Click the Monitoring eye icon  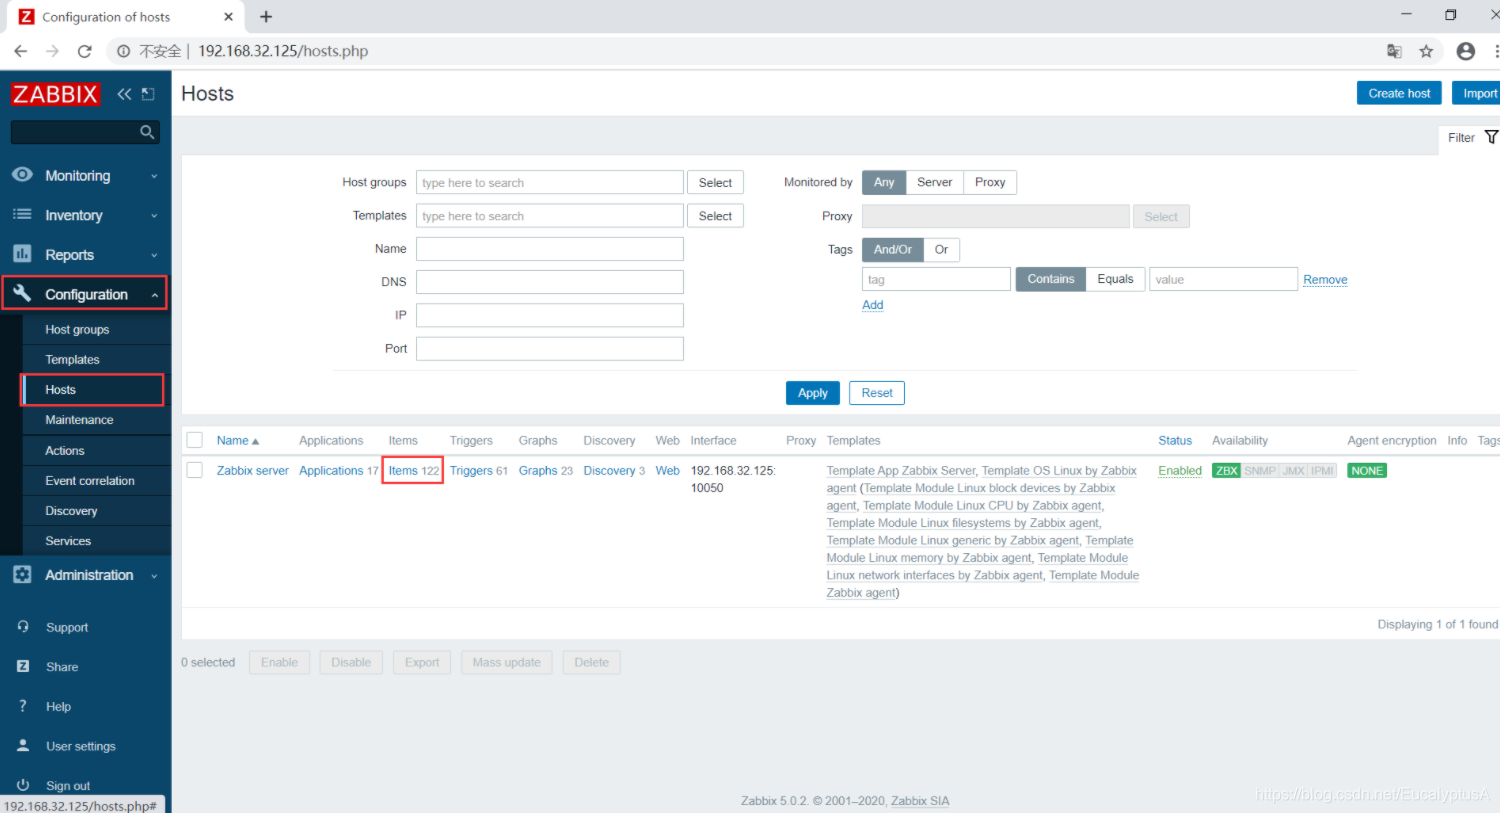(22, 175)
